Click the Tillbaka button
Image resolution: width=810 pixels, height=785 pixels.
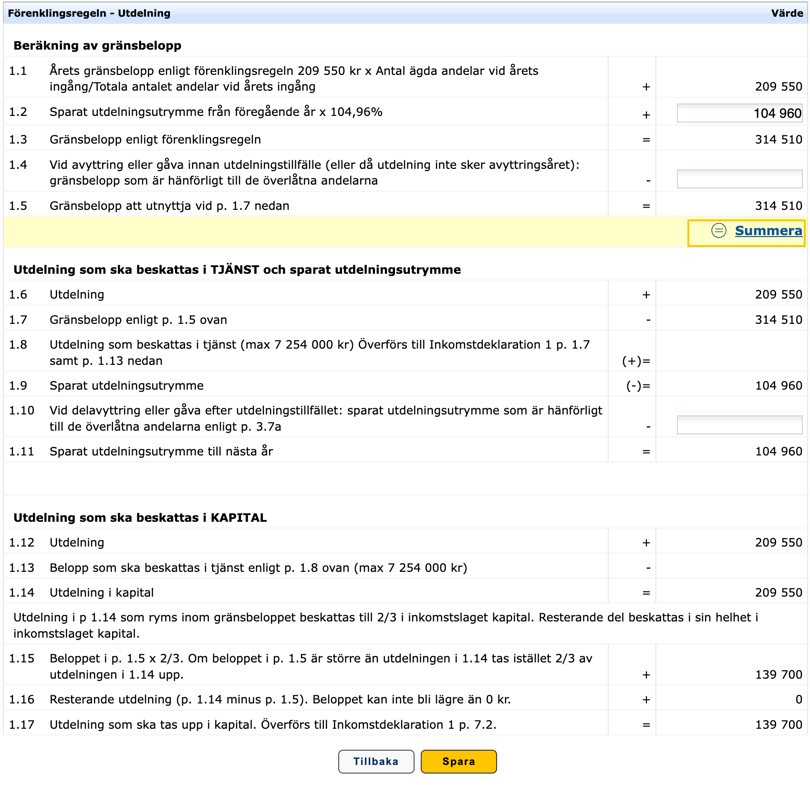376,761
